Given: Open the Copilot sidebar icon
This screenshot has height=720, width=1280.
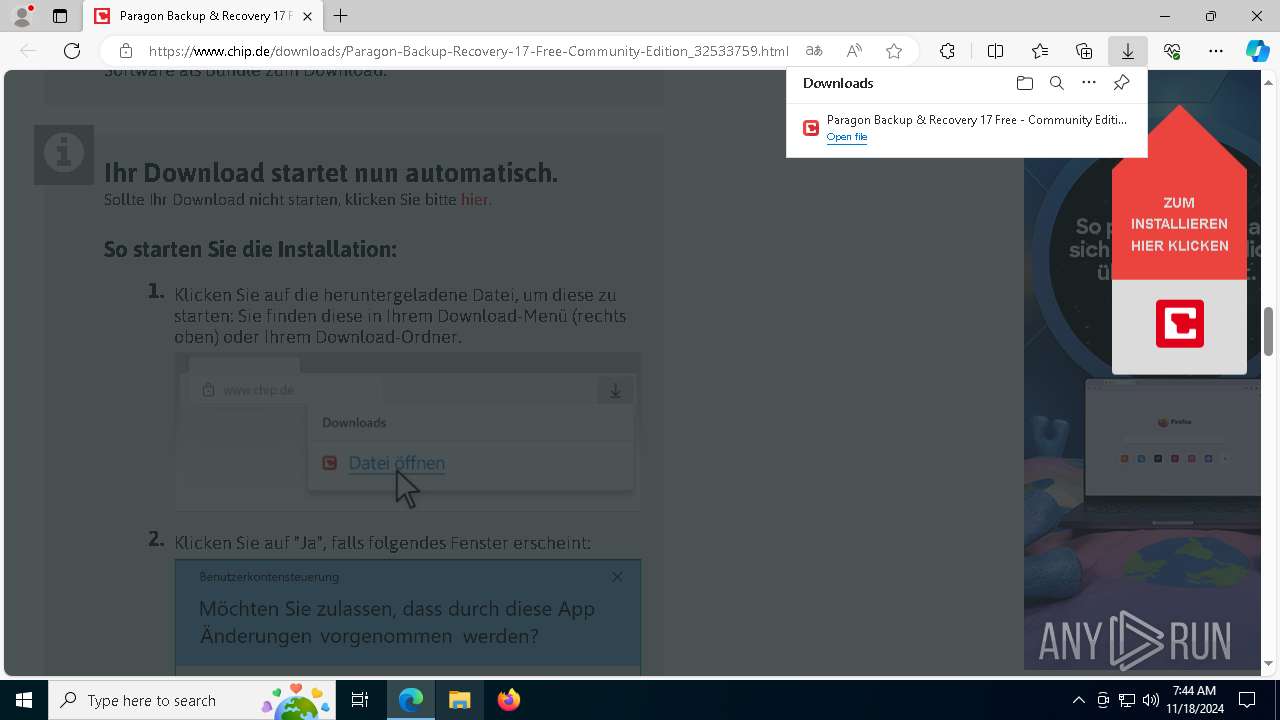Looking at the screenshot, I should point(1257,51).
